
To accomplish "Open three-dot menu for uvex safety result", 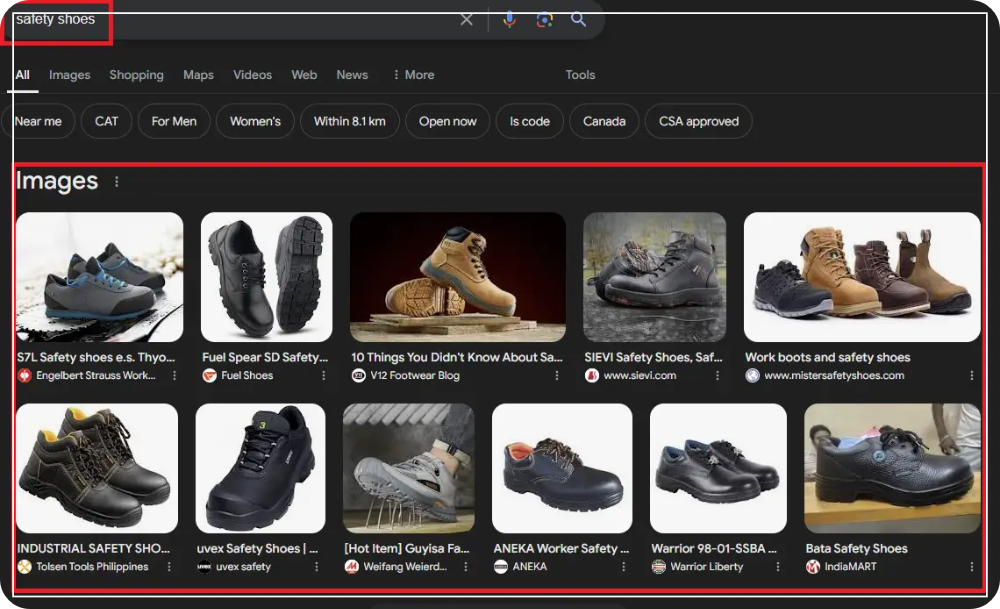I will [x=316, y=566].
